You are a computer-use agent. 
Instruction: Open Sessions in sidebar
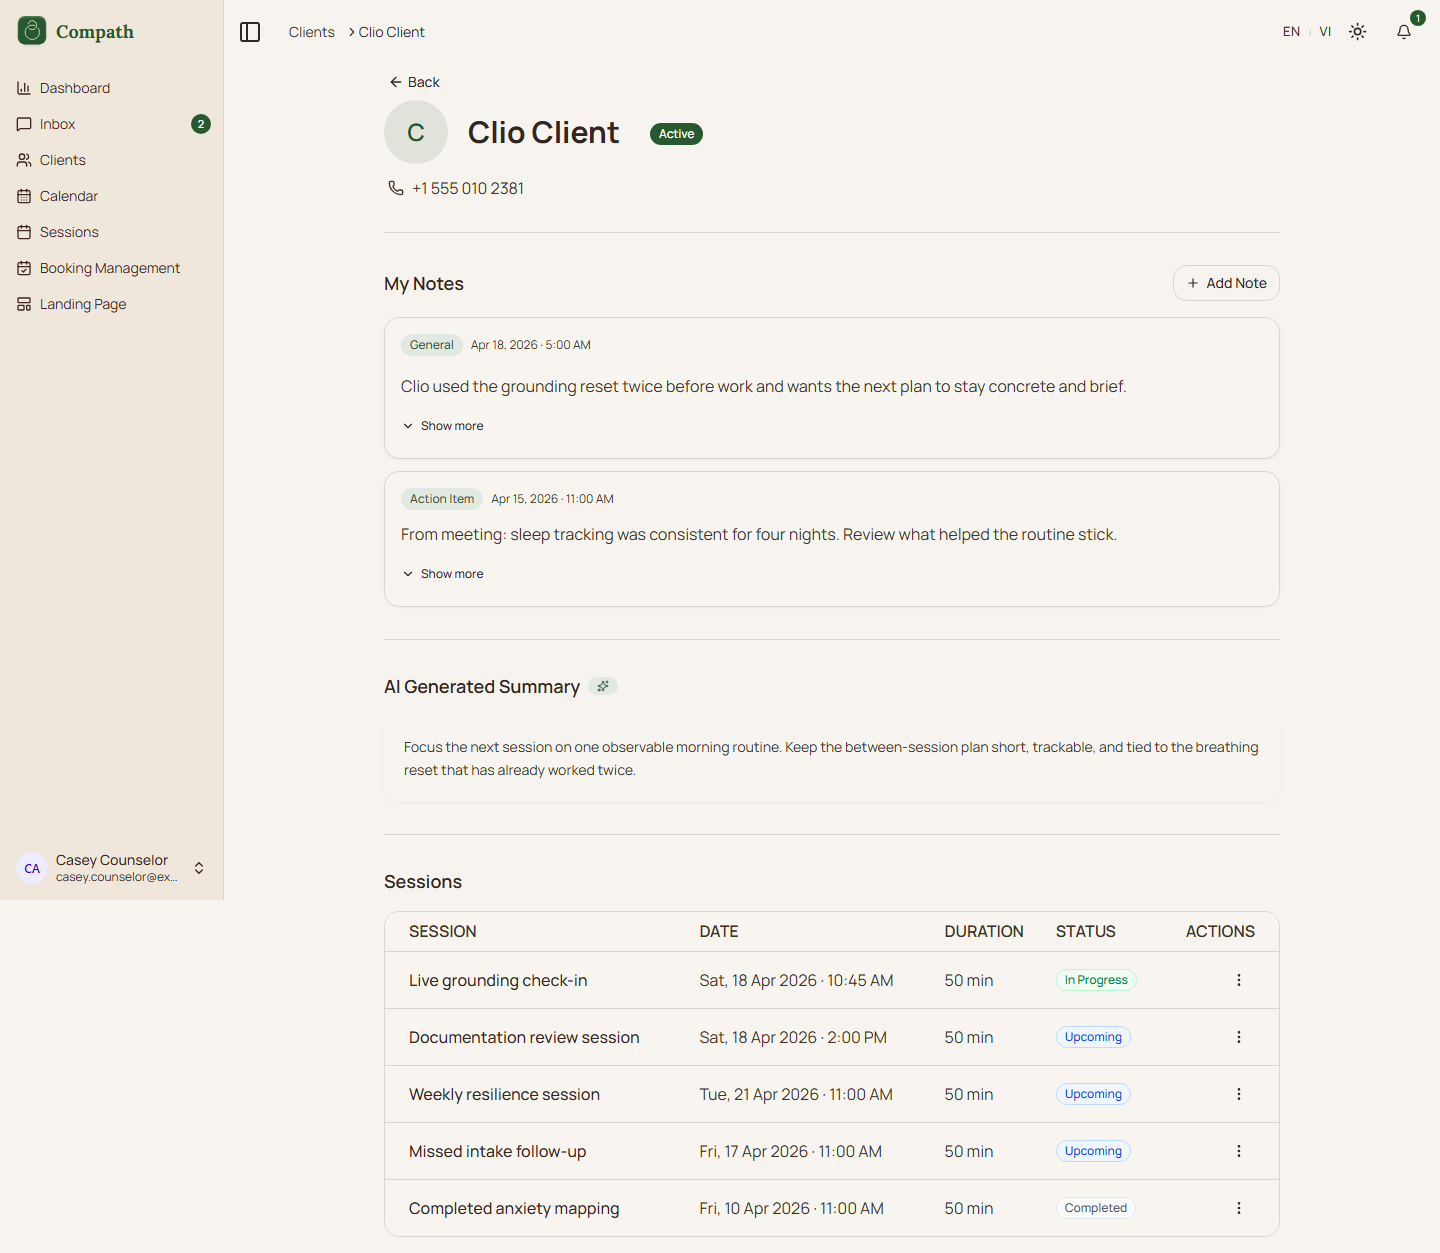click(112, 232)
